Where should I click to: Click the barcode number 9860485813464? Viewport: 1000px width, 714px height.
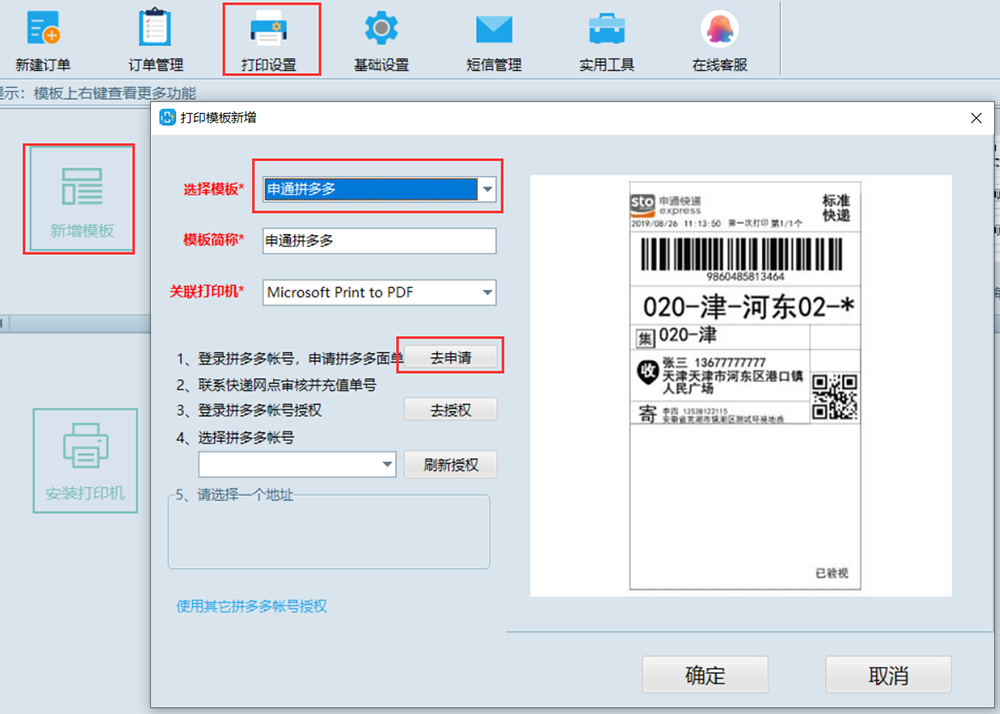click(x=745, y=277)
